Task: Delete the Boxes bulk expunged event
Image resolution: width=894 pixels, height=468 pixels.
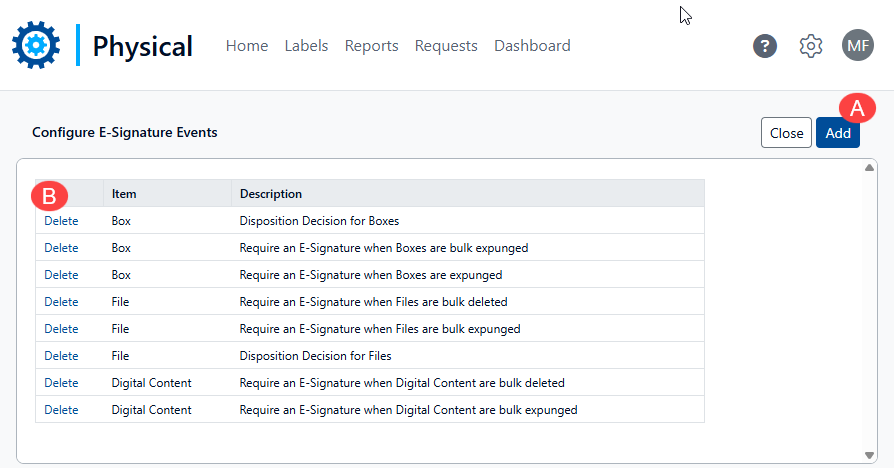Action: 61,248
